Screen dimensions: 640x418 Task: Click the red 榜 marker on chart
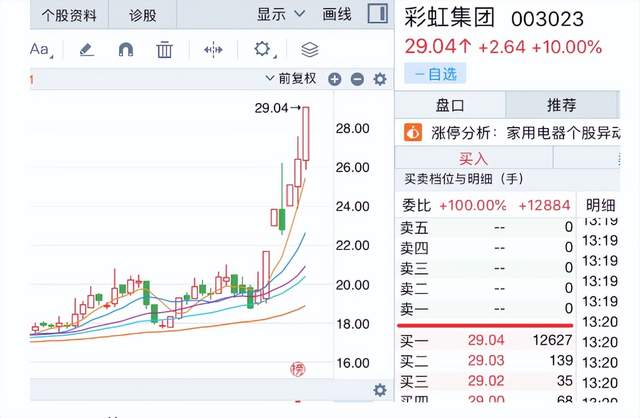[x=297, y=370]
